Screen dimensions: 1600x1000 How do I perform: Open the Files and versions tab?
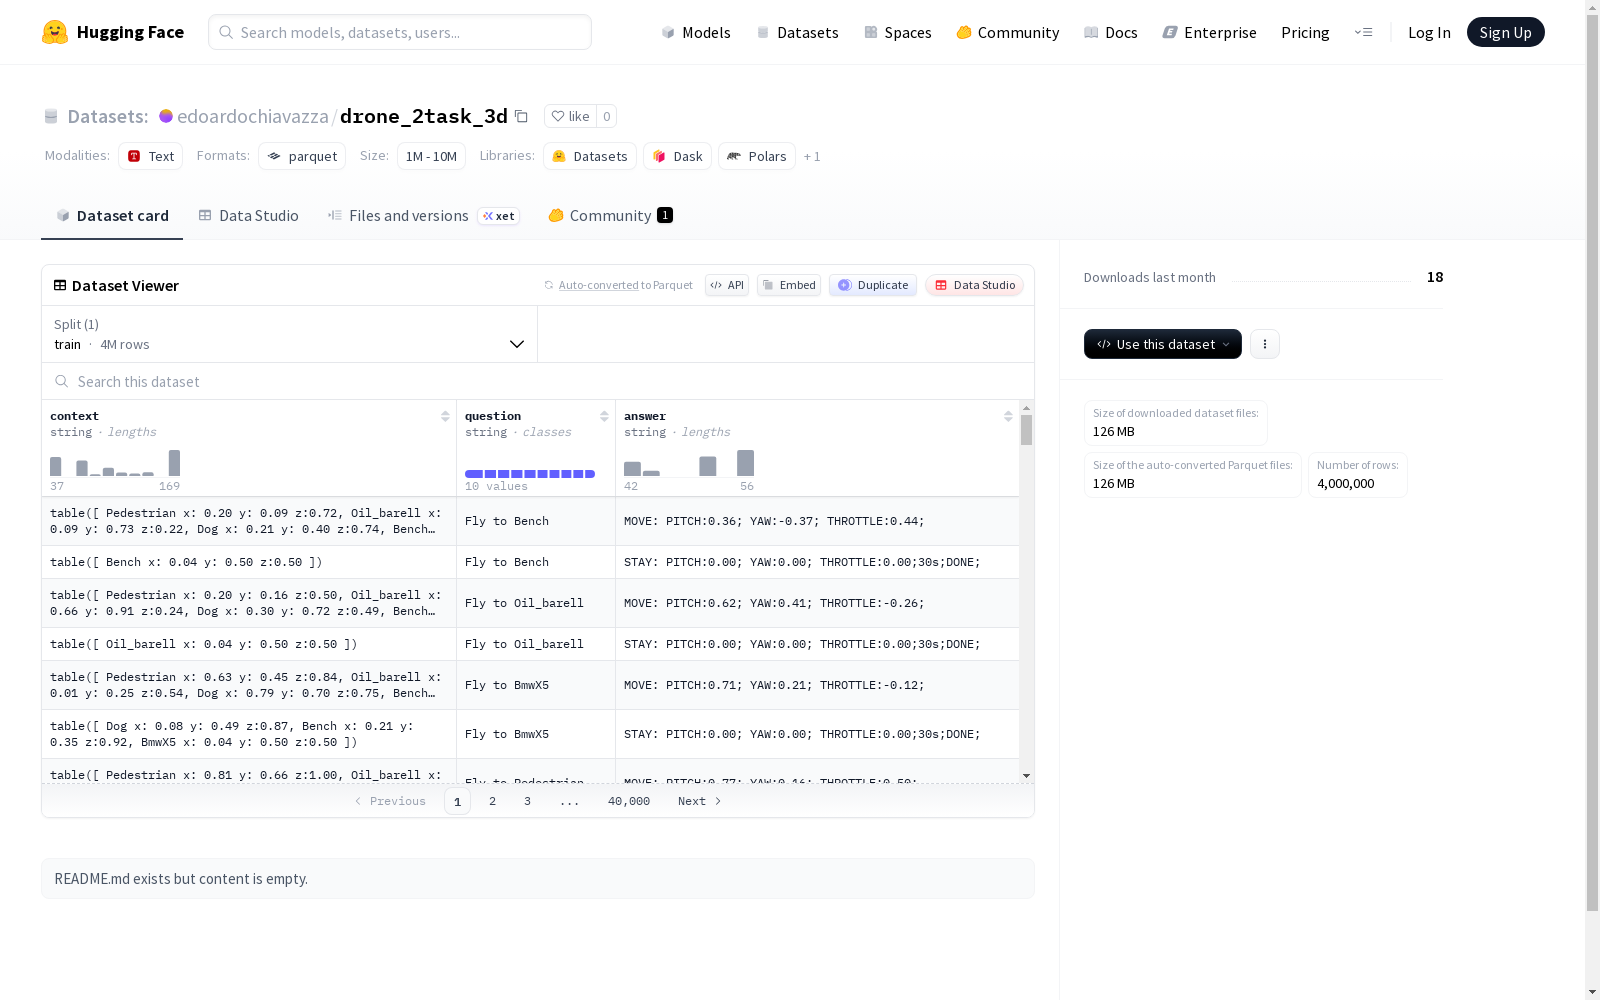point(423,215)
